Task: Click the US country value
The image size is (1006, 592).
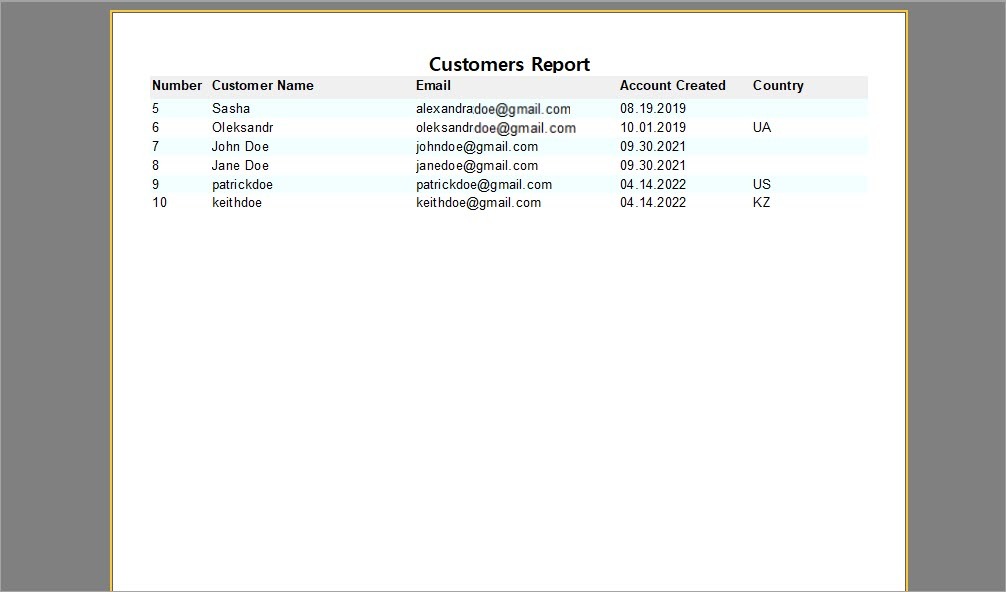Action: 762,184
